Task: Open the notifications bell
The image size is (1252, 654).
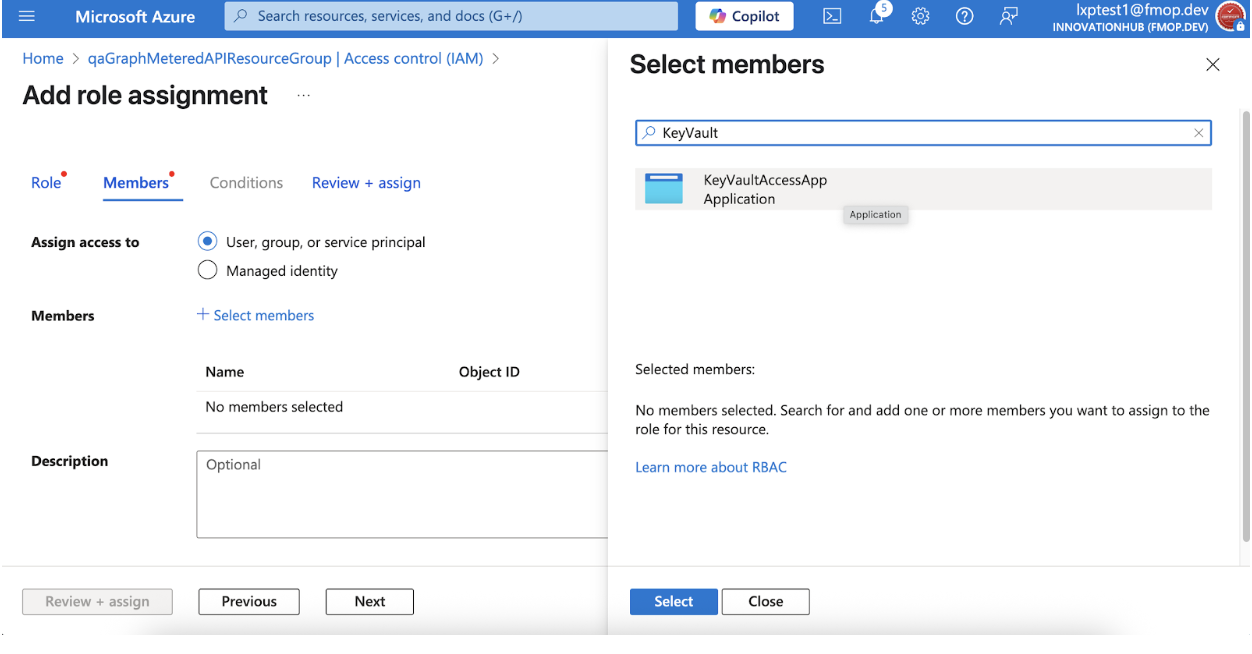Action: 877,16
